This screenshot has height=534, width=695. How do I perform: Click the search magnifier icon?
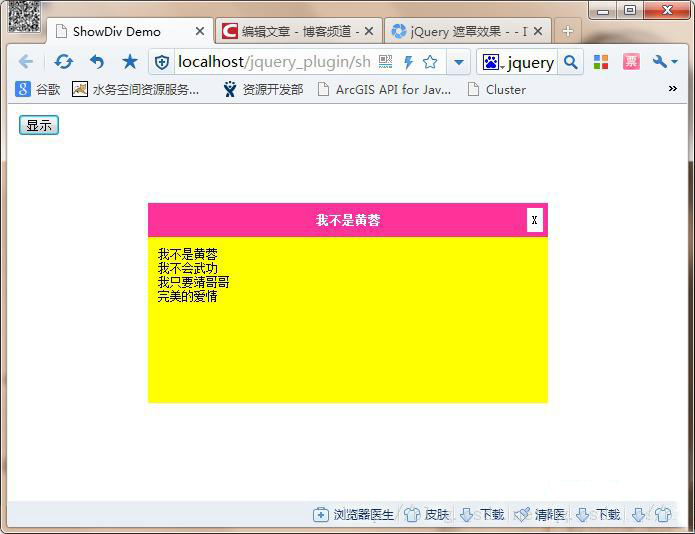(x=570, y=62)
